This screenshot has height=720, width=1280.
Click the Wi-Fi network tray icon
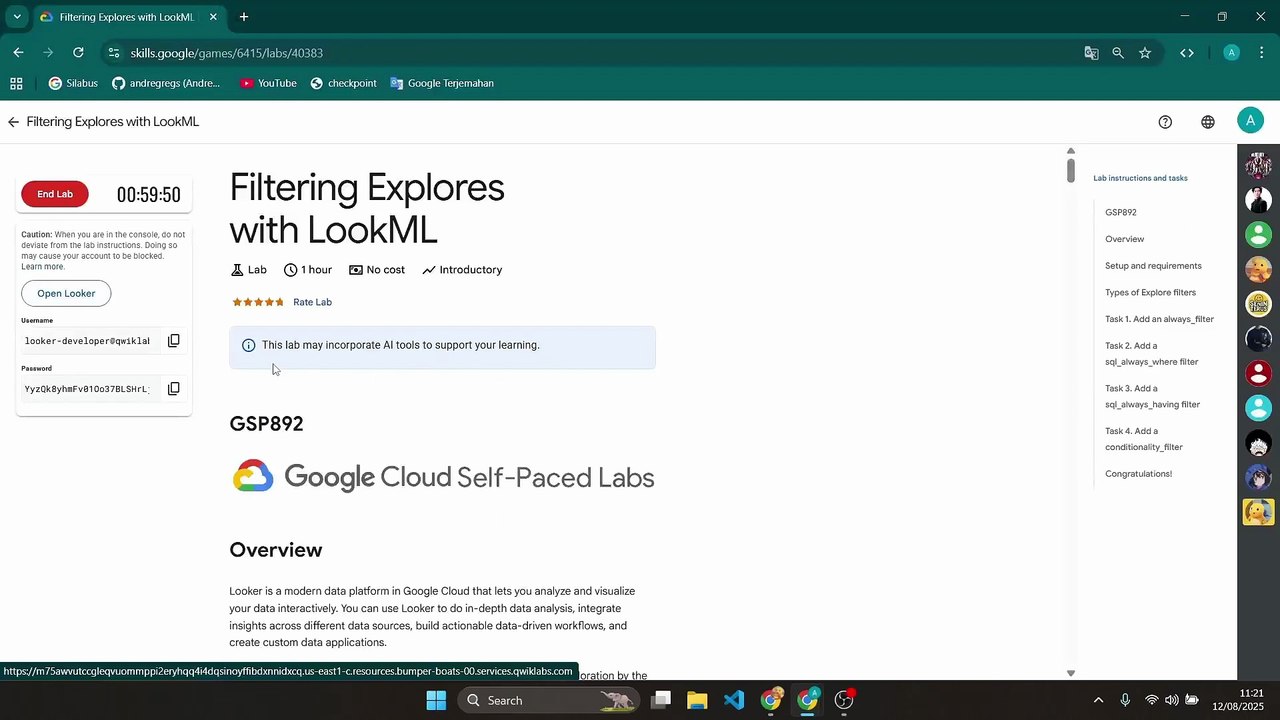click(x=1152, y=700)
